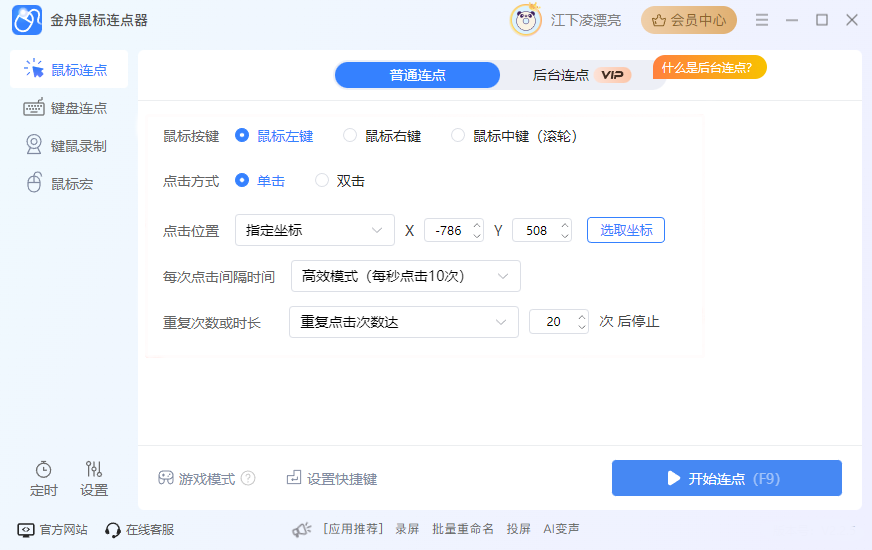The image size is (872, 550).
Task: Increase the Y coordinate with up arrow
Action: pyautogui.click(x=565, y=225)
